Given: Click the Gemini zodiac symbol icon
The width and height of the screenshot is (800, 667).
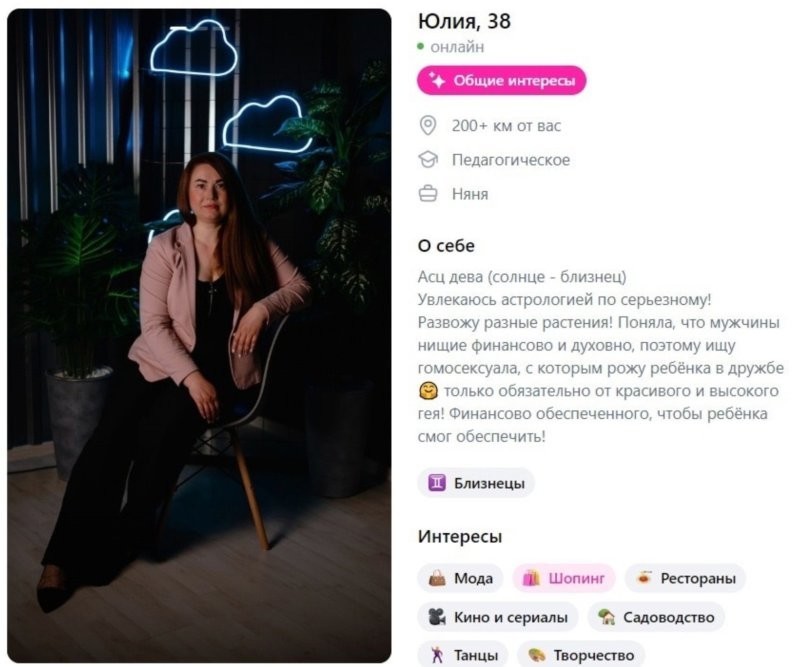Looking at the screenshot, I should tap(437, 483).
